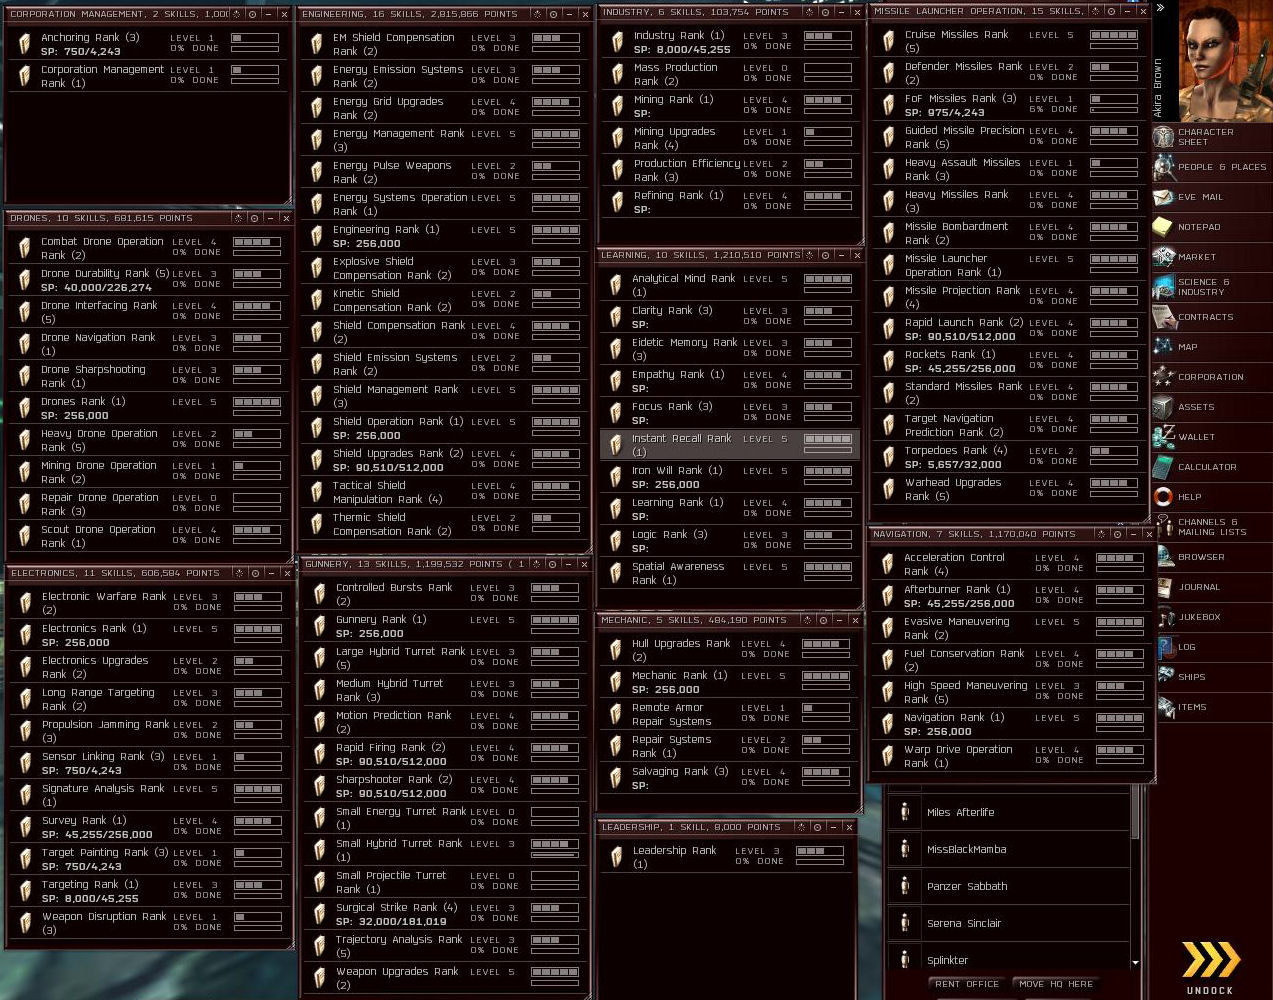This screenshot has width=1273, height=1000.
Task: Toggle pin on the Engineering skills window
Action: (x=554, y=15)
